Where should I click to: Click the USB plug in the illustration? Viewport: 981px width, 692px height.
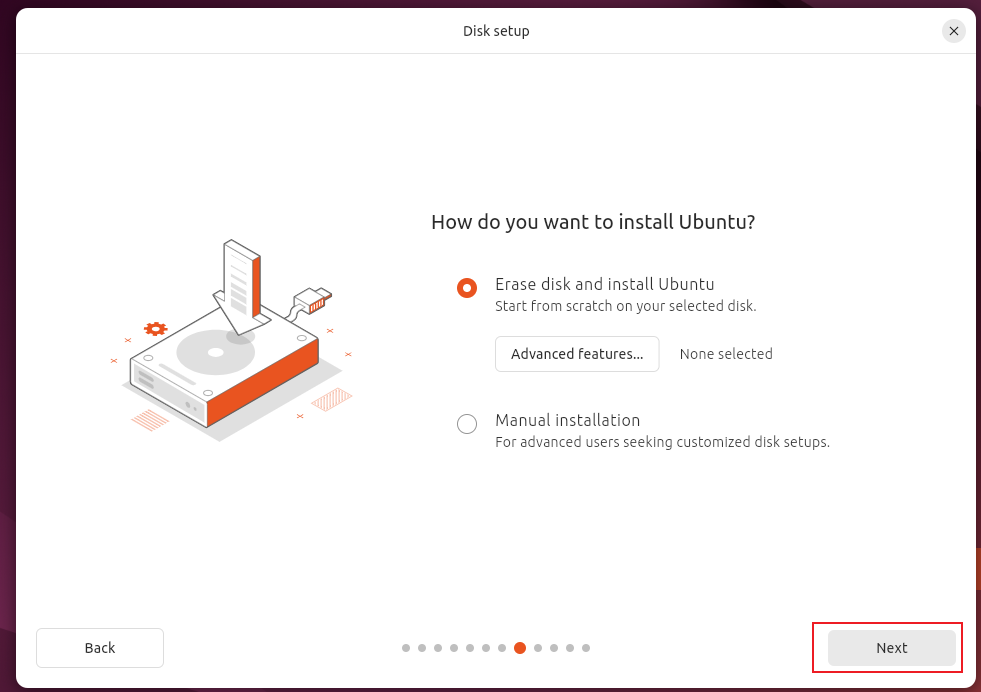tap(314, 299)
